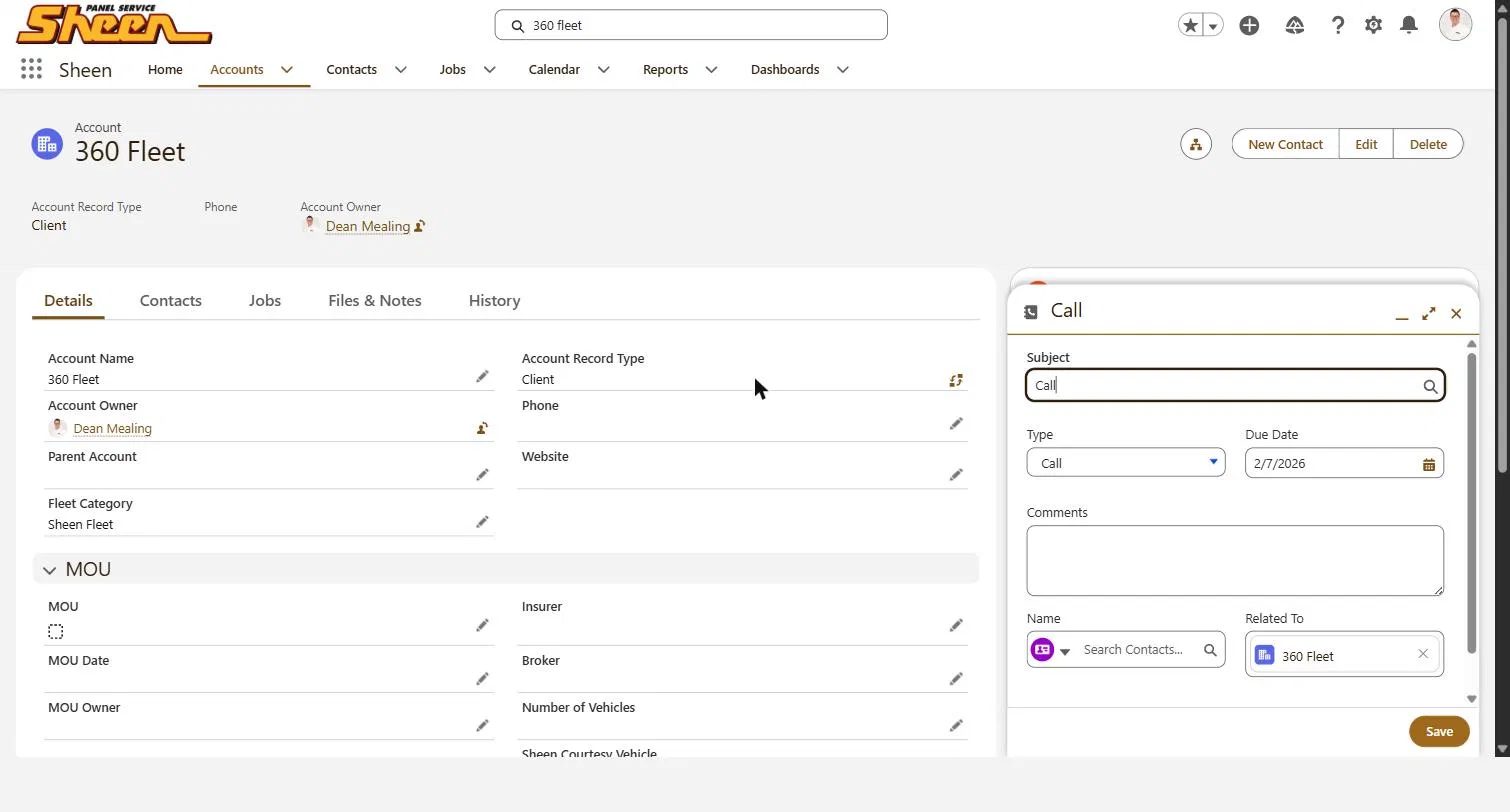This screenshot has height=812, width=1510.
Task: Close the Call composer panel
Action: pyautogui.click(x=1456, y=314)
